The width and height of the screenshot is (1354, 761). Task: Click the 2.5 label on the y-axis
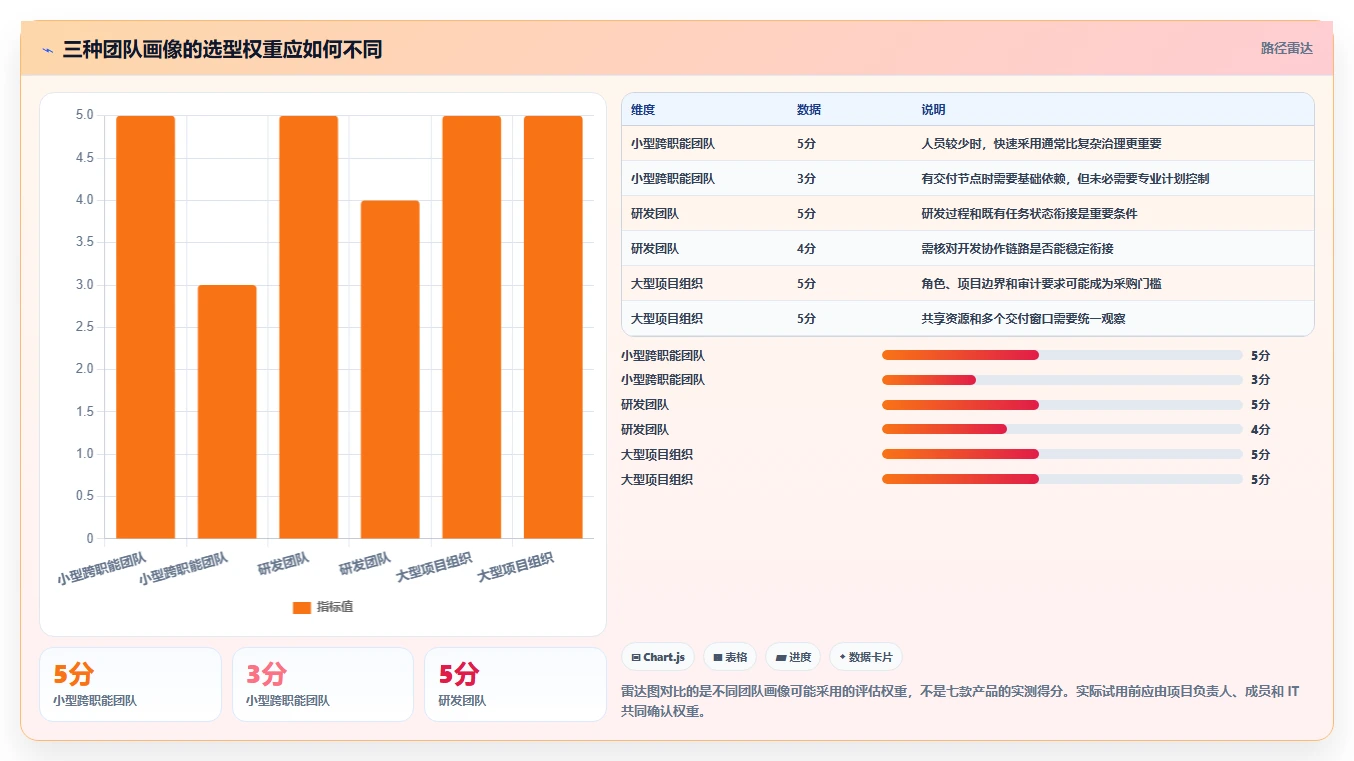[x=85, y=327]
